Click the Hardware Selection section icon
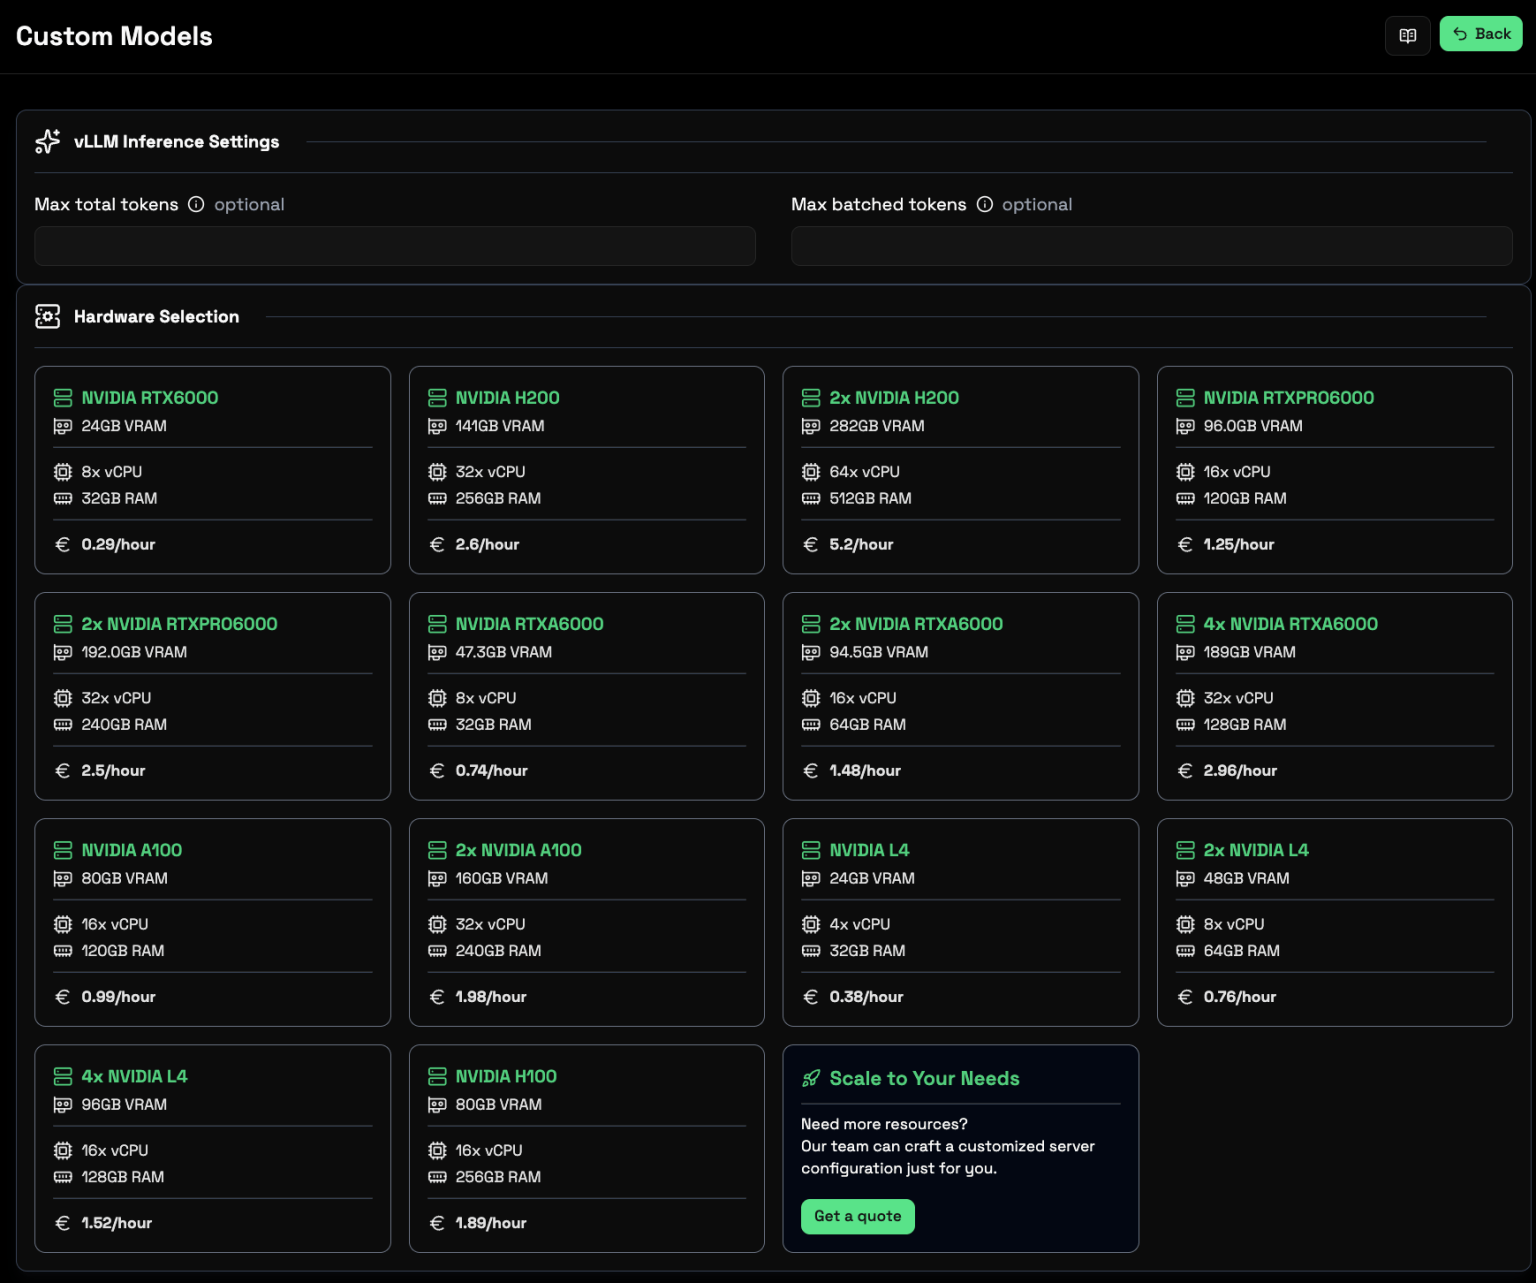Viewport: 1536px width, 1283px height. click(47, 317)
